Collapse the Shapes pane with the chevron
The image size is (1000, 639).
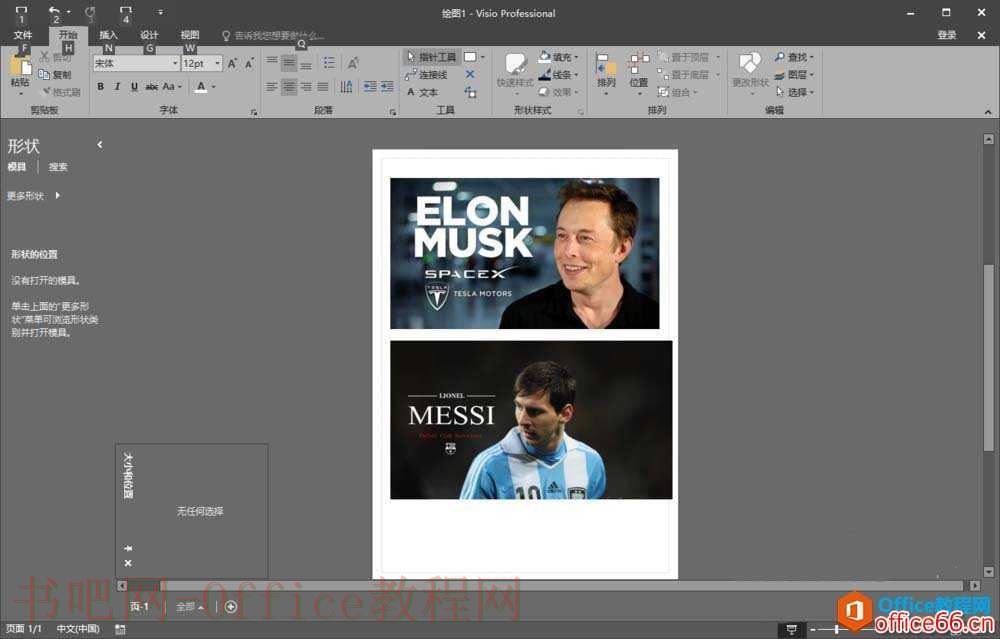99,145
